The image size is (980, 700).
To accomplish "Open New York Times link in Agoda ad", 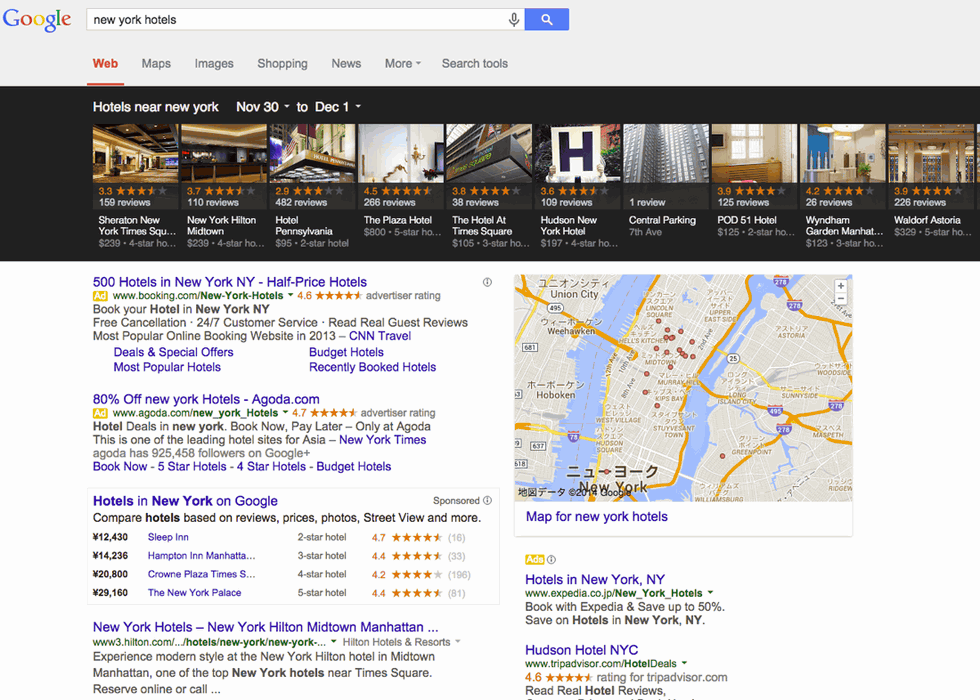I will point(382,439).
